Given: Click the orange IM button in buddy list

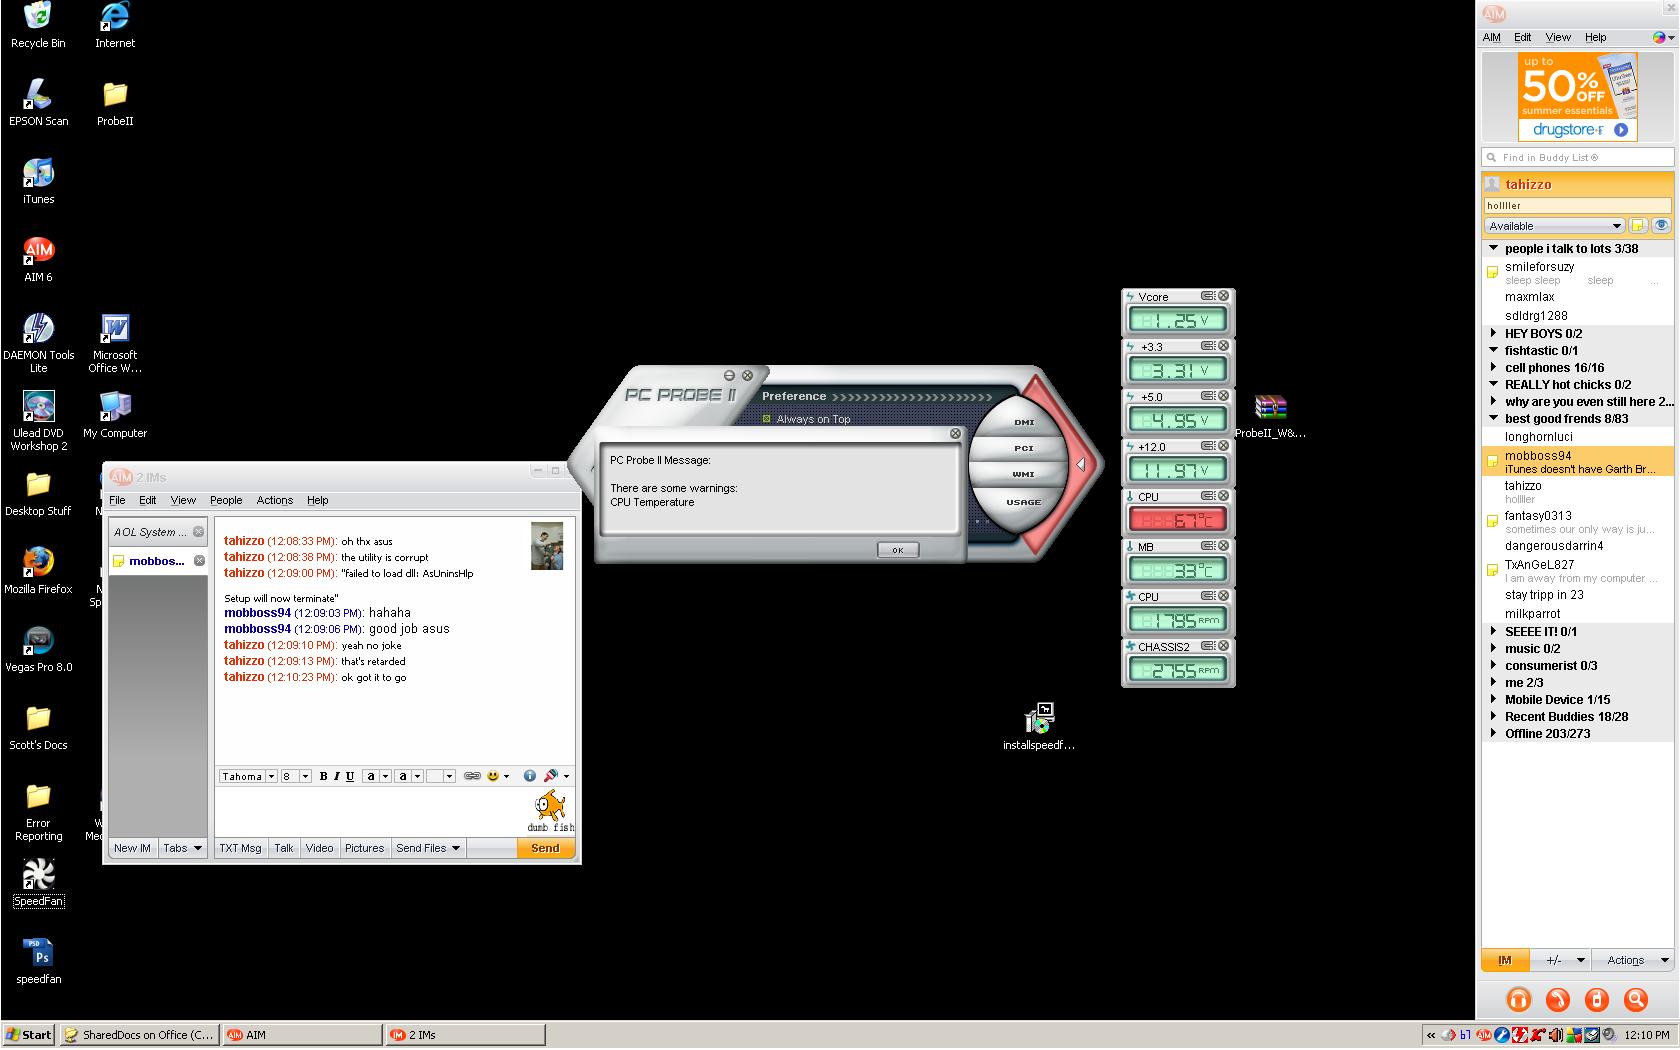Looking at the screenshot, I should 1505,960.
